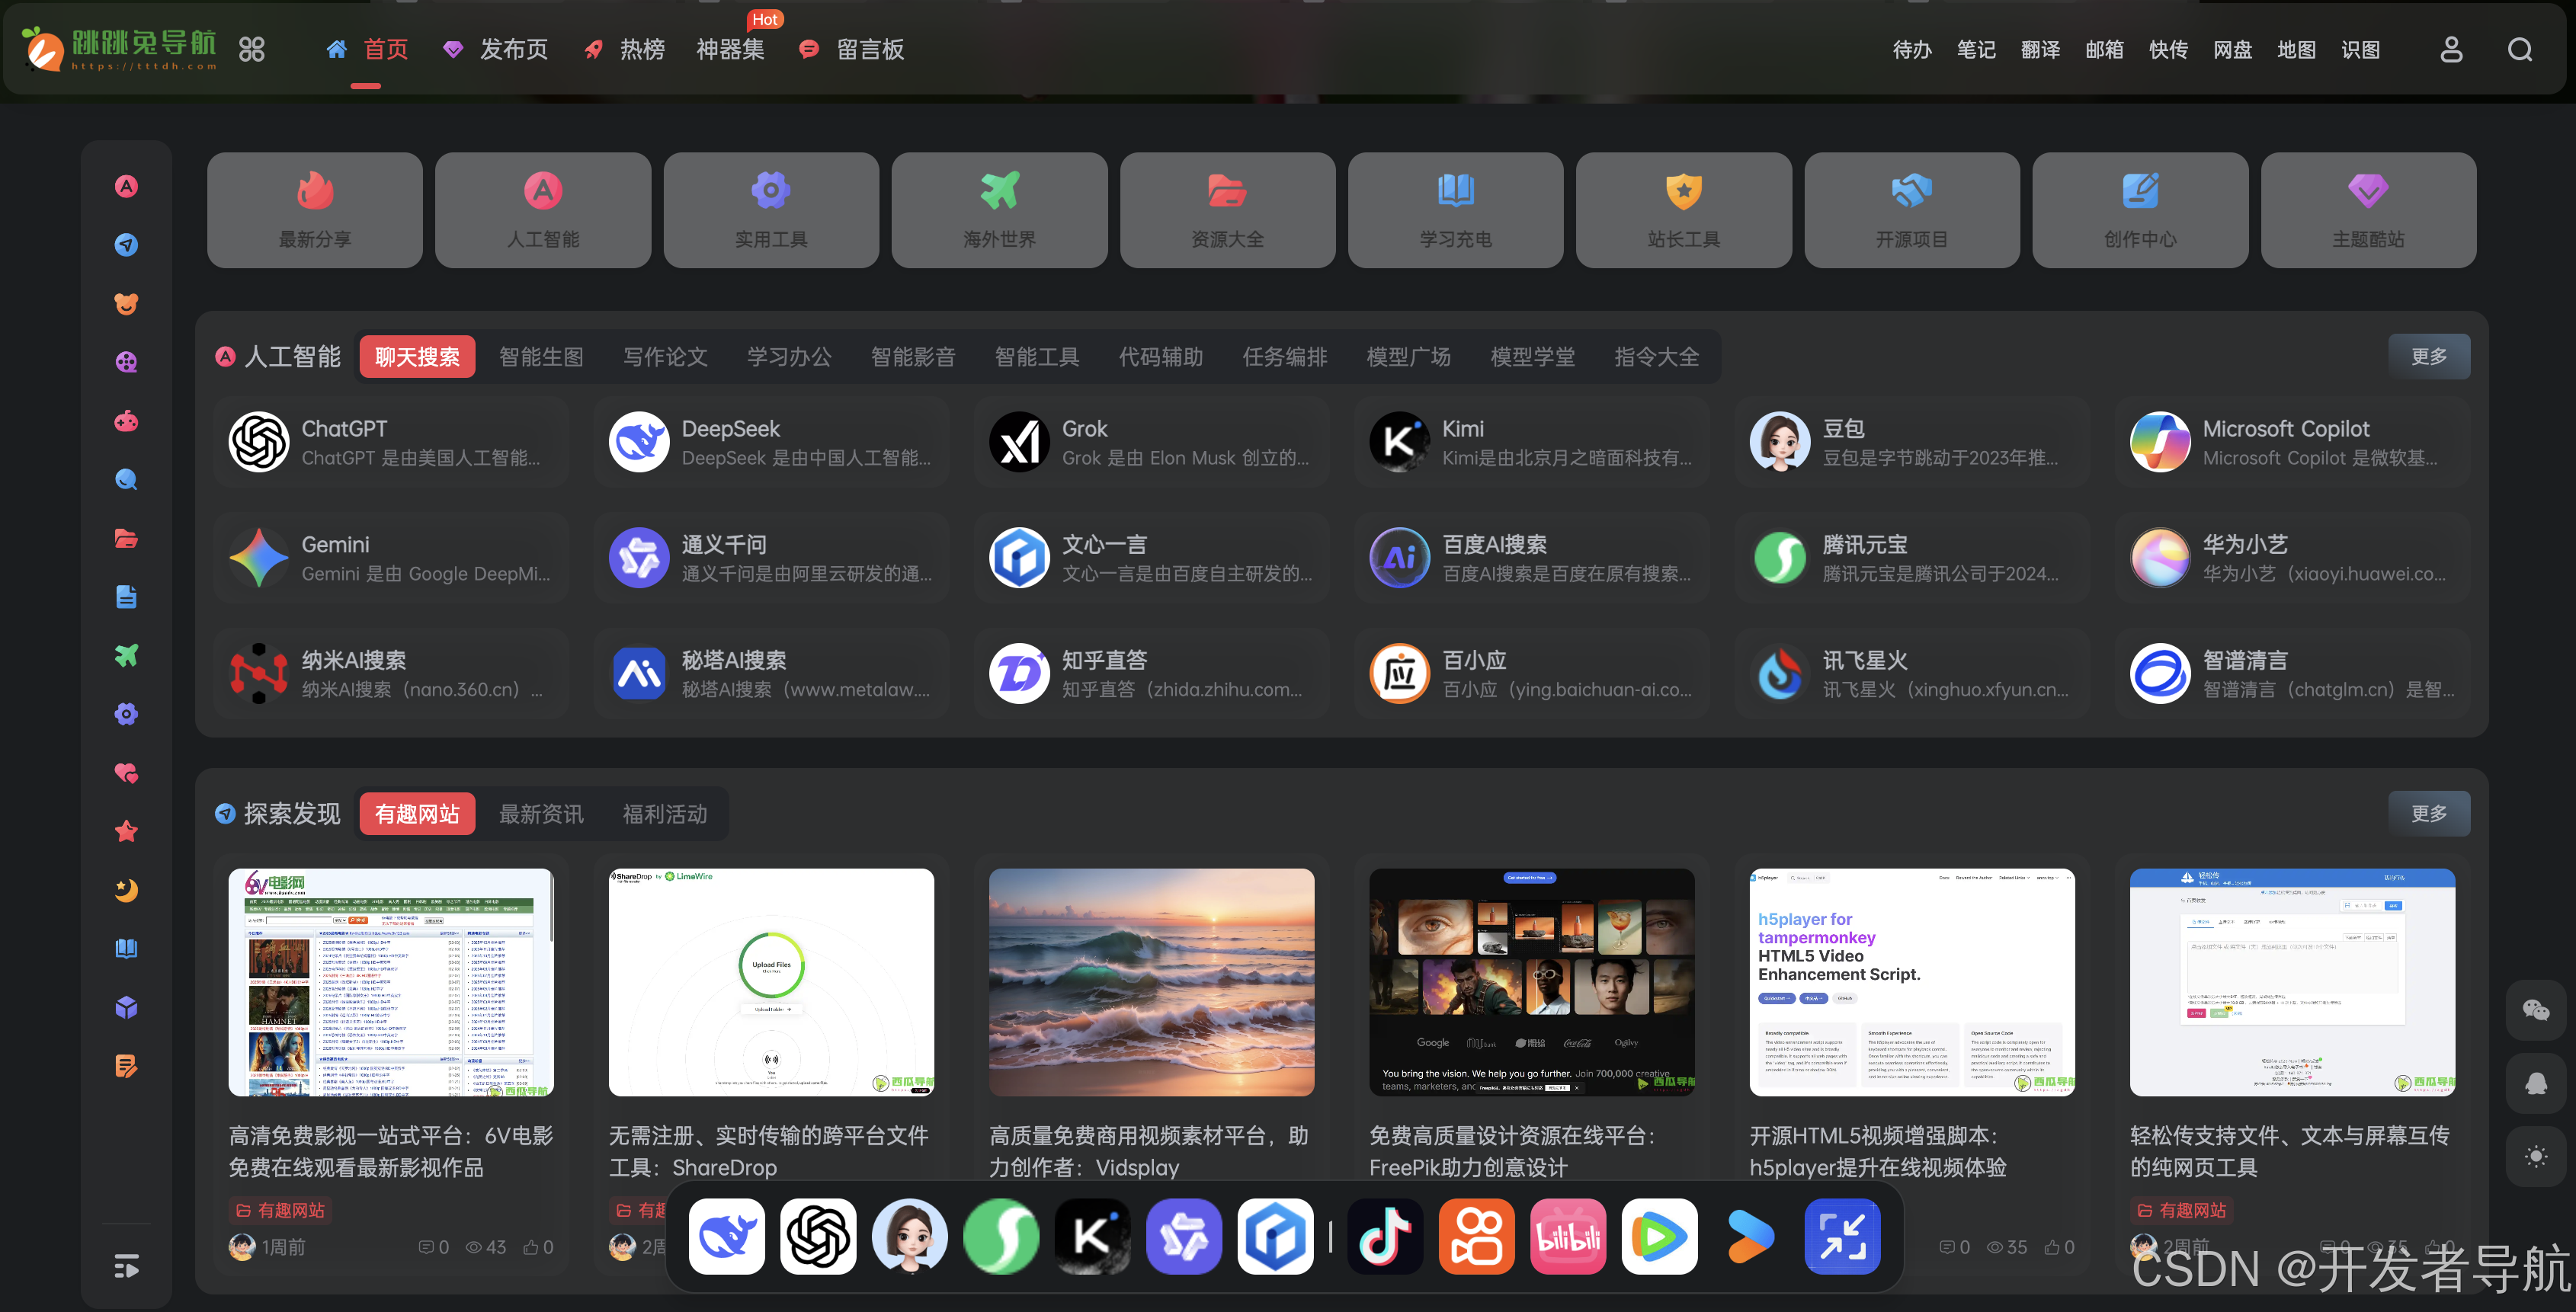
Task: Open the 翻译 link in the header
Action: point(2040,49)
